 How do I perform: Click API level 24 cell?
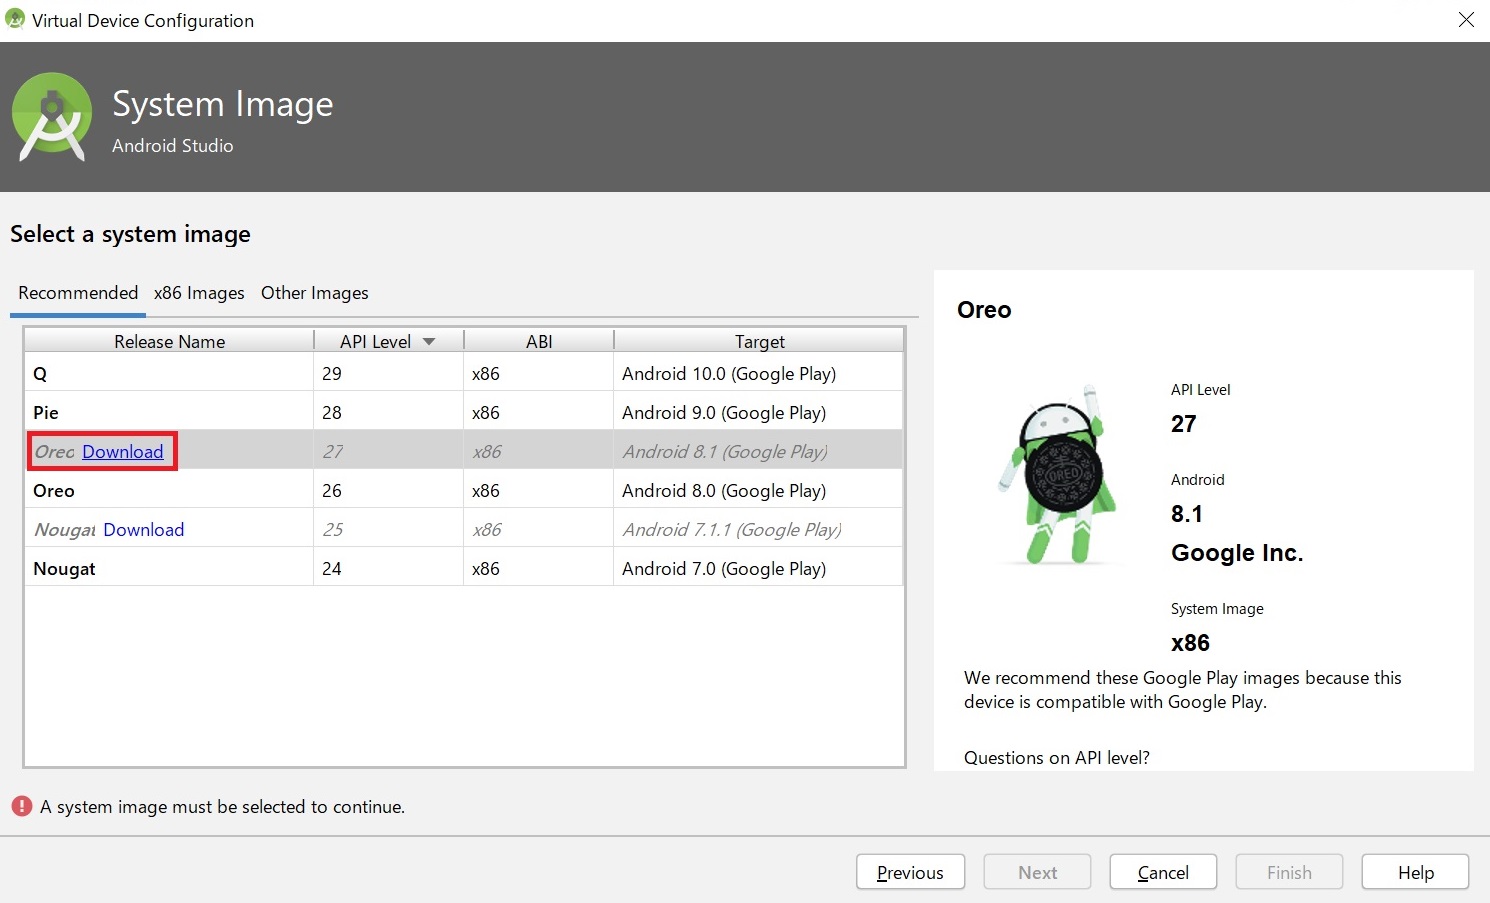click(x=388, y=568)
